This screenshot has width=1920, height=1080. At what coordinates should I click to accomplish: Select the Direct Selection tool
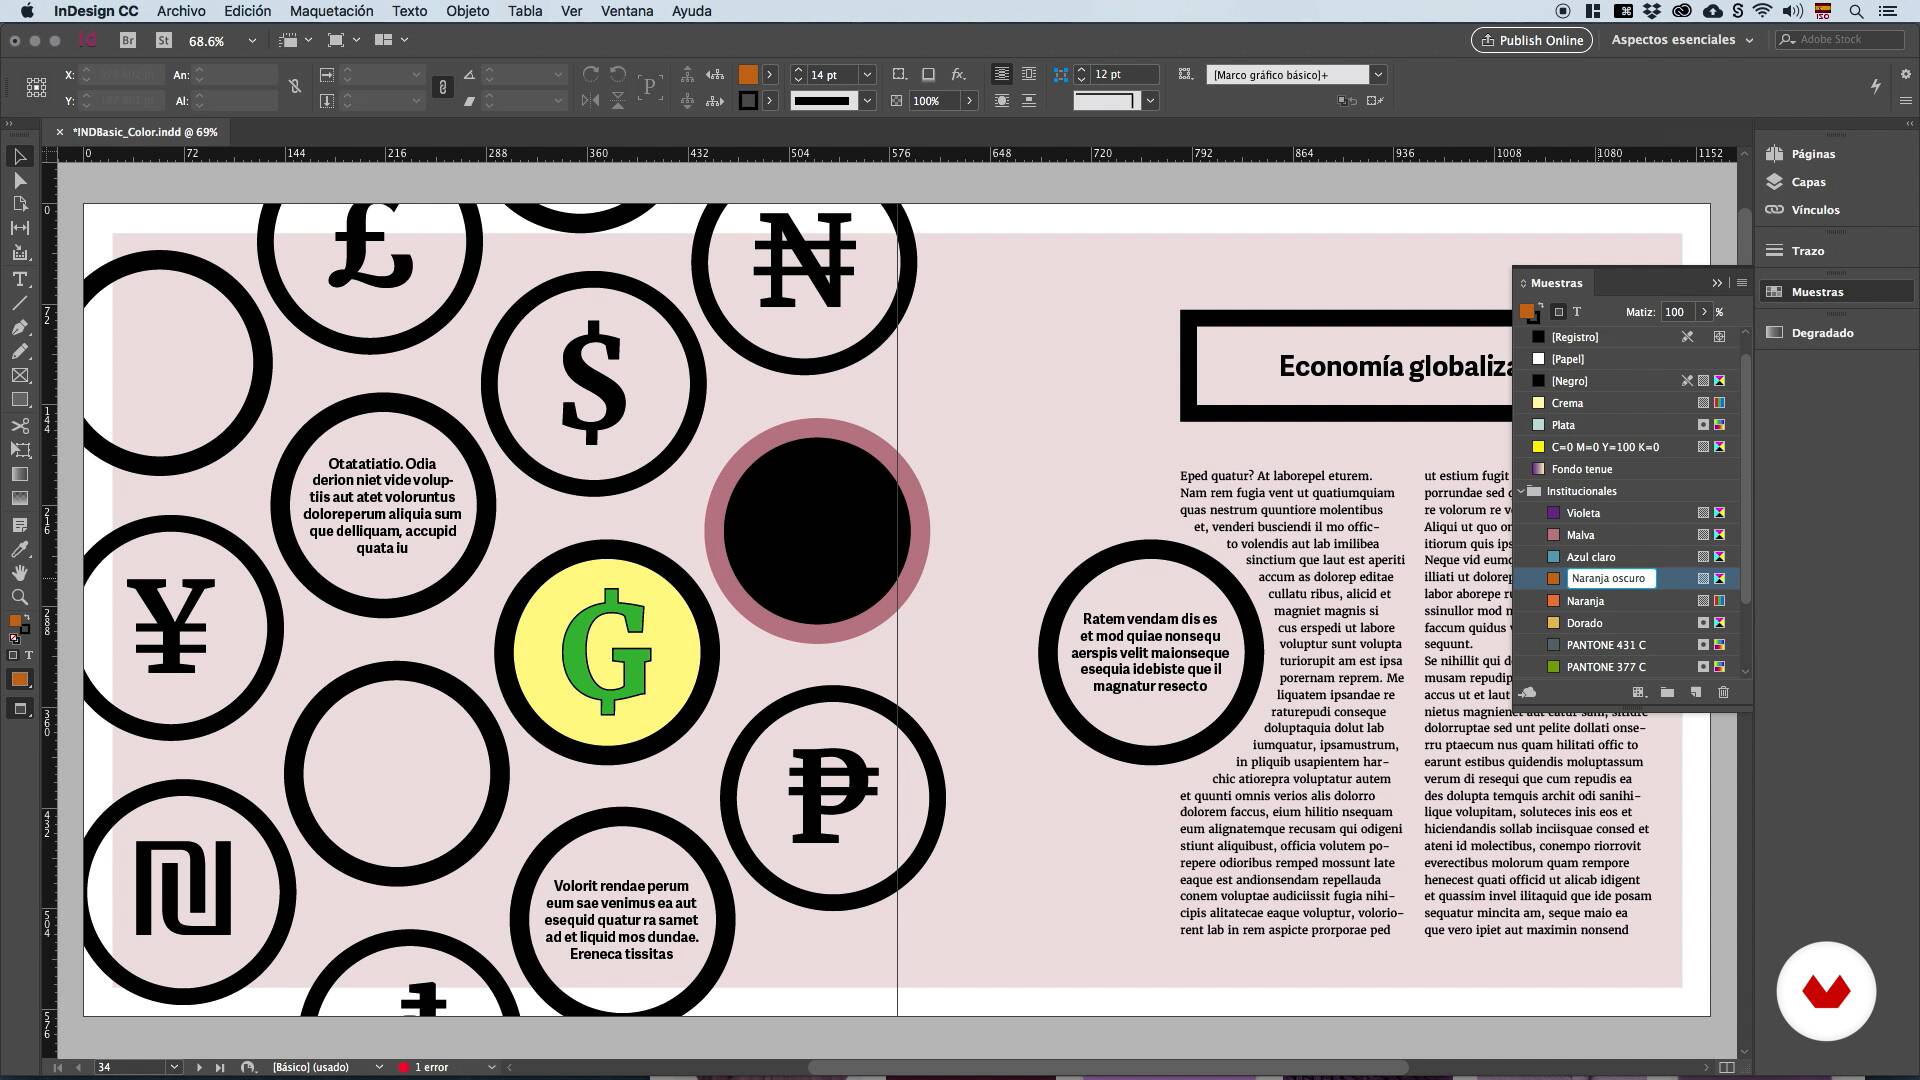(19, 181)
